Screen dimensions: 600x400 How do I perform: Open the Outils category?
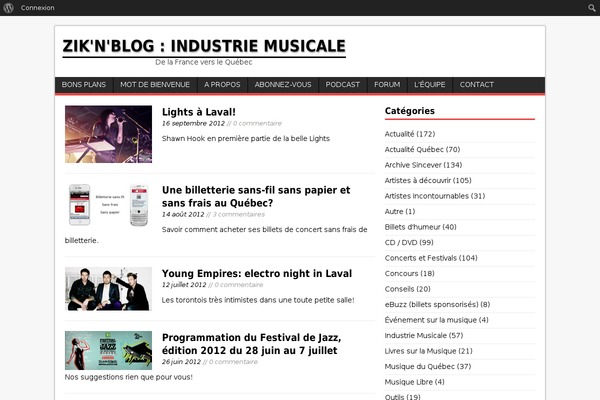coord(403,397)
